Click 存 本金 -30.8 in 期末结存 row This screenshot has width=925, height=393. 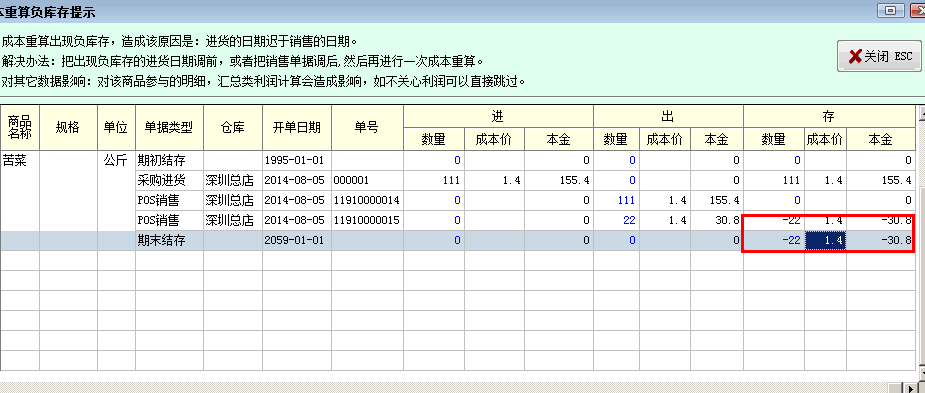tap(881, 240)
